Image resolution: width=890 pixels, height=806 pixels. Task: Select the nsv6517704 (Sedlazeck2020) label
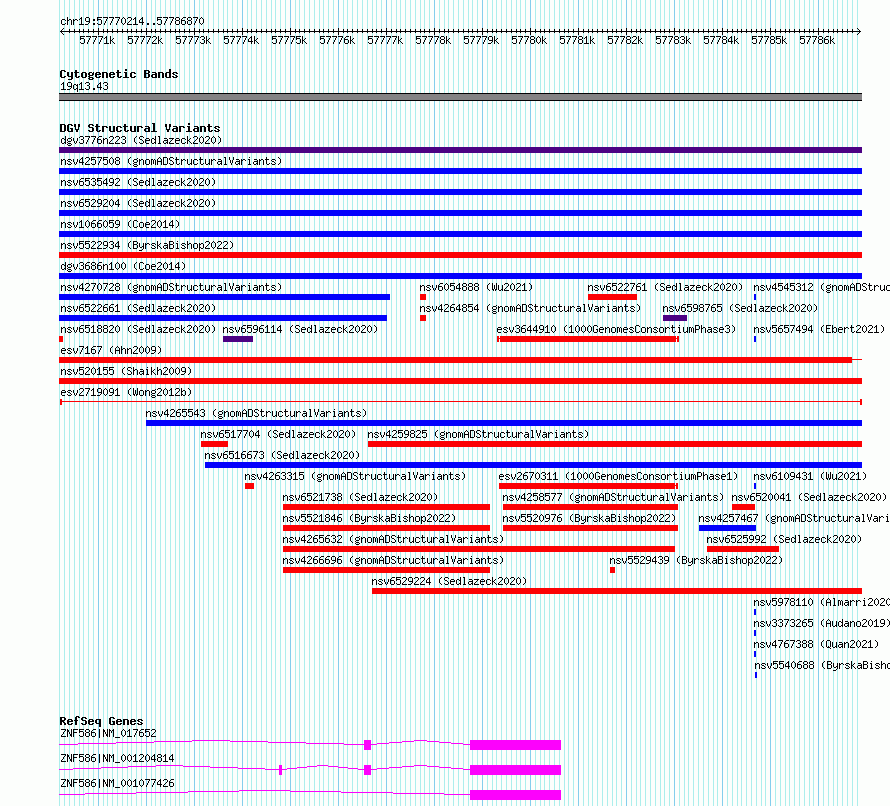point(278,434)
